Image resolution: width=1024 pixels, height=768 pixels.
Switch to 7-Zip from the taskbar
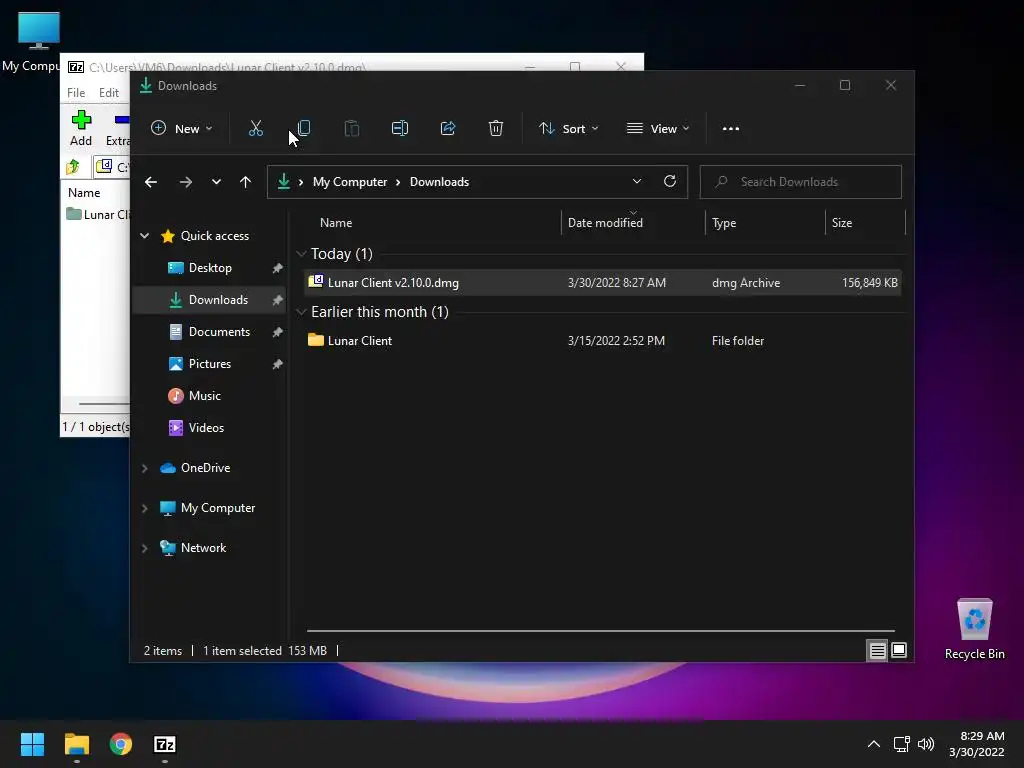point(165,744)
